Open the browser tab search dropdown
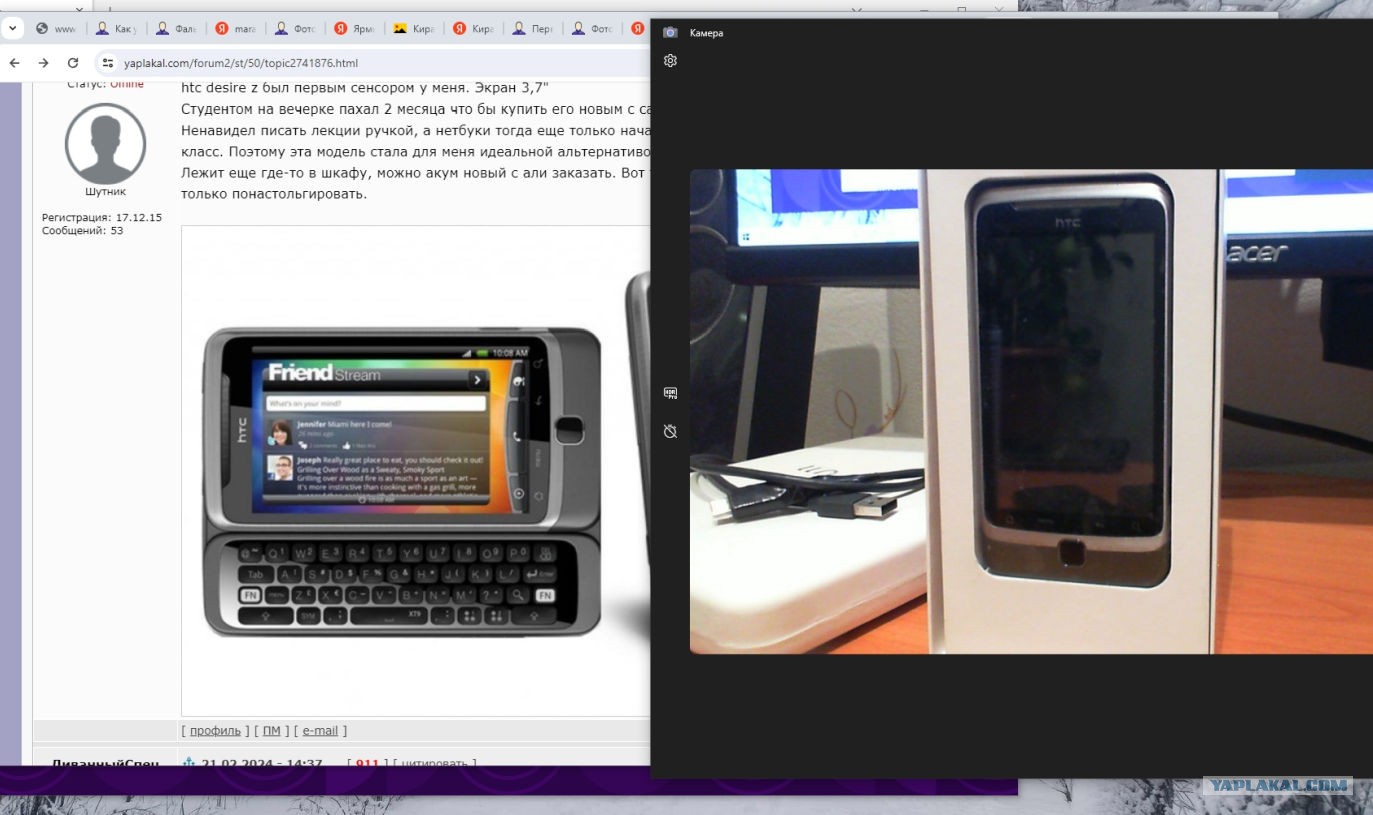 pos(11,29)
